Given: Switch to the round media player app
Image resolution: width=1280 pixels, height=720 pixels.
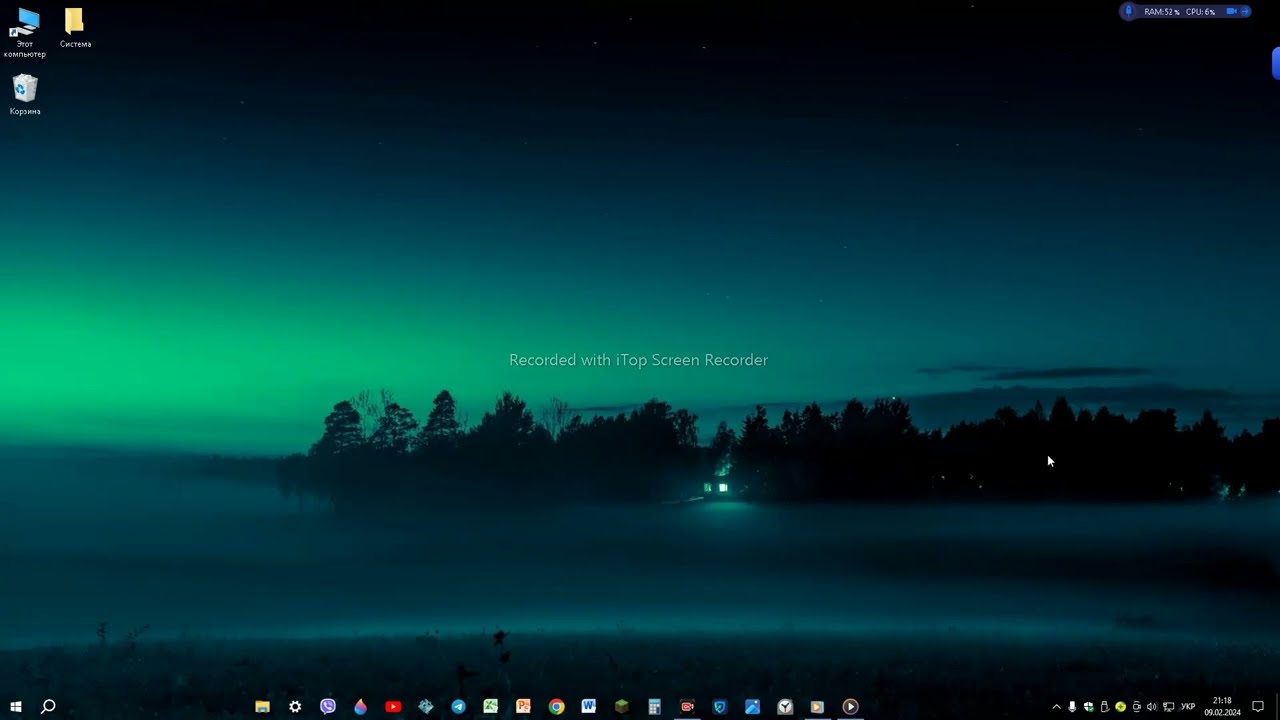Looking at the screenshot, I should click(x=850, y=707).
